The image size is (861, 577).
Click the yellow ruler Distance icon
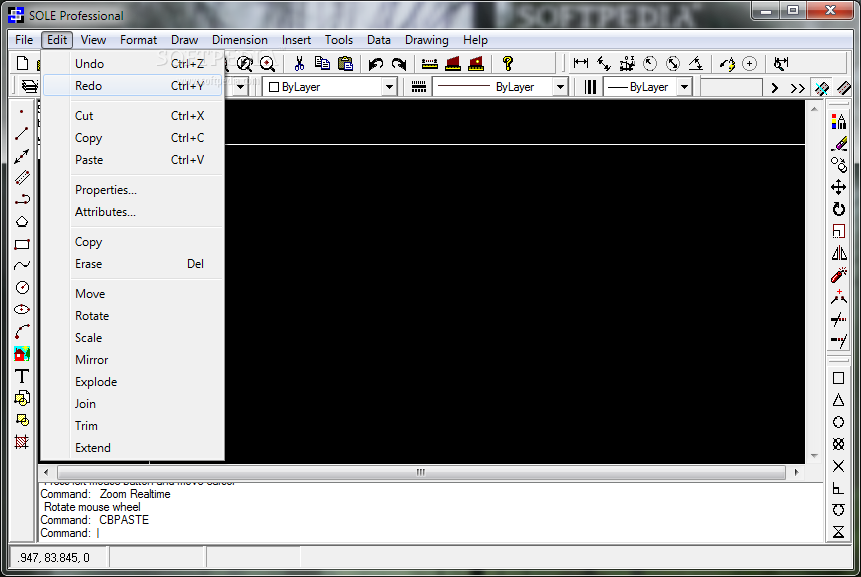430,64
